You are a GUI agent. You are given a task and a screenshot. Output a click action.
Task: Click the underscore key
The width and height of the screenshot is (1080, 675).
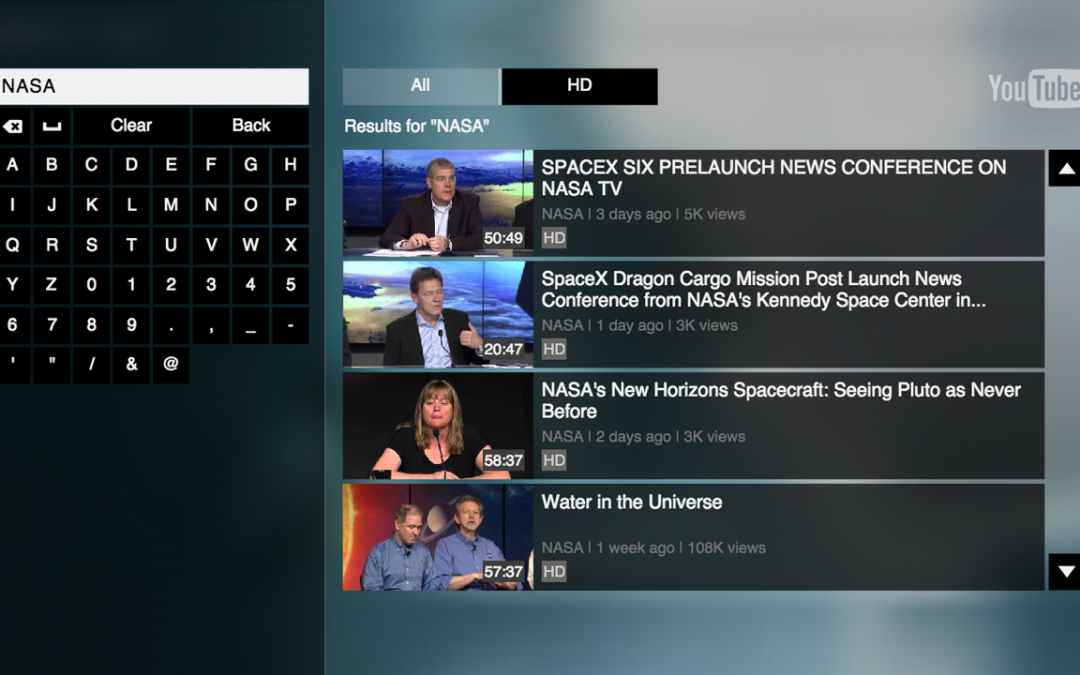(x=251, y=325)
